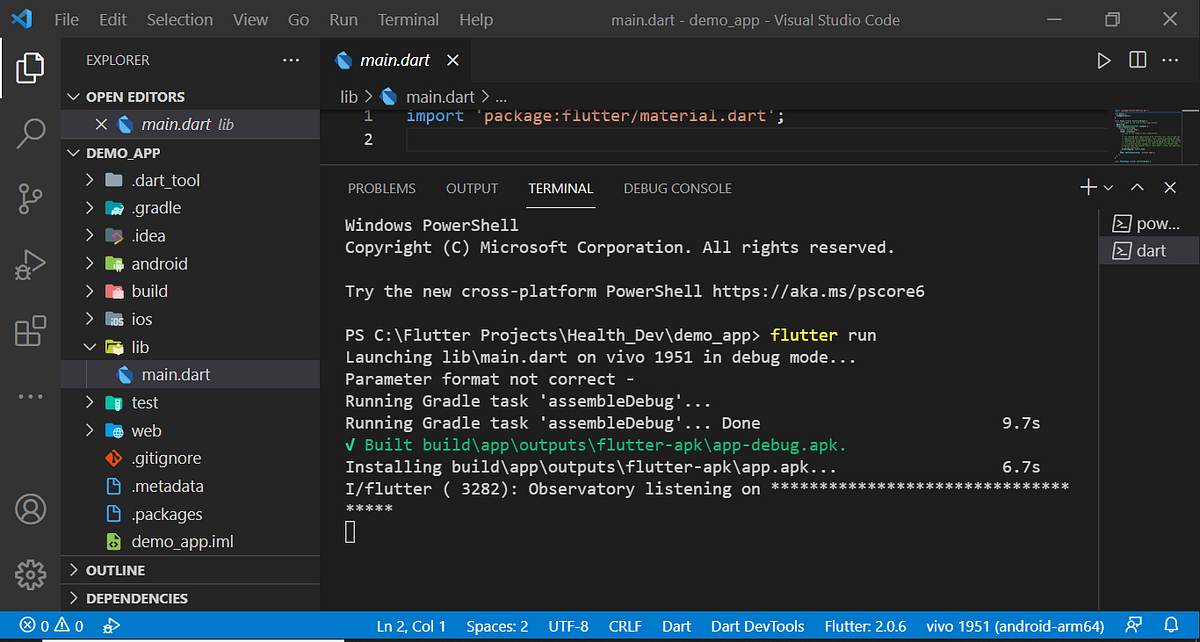Open the View menu

pos(250,20)
